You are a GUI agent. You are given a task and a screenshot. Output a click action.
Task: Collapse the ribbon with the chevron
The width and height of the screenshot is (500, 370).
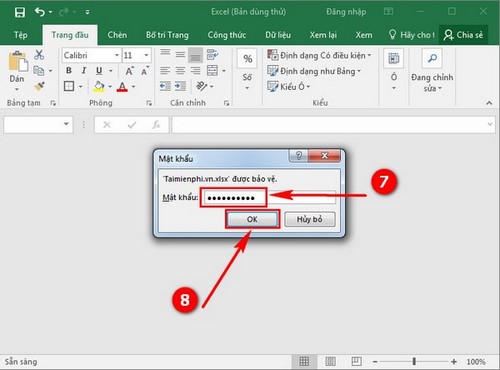pos(489,103)
